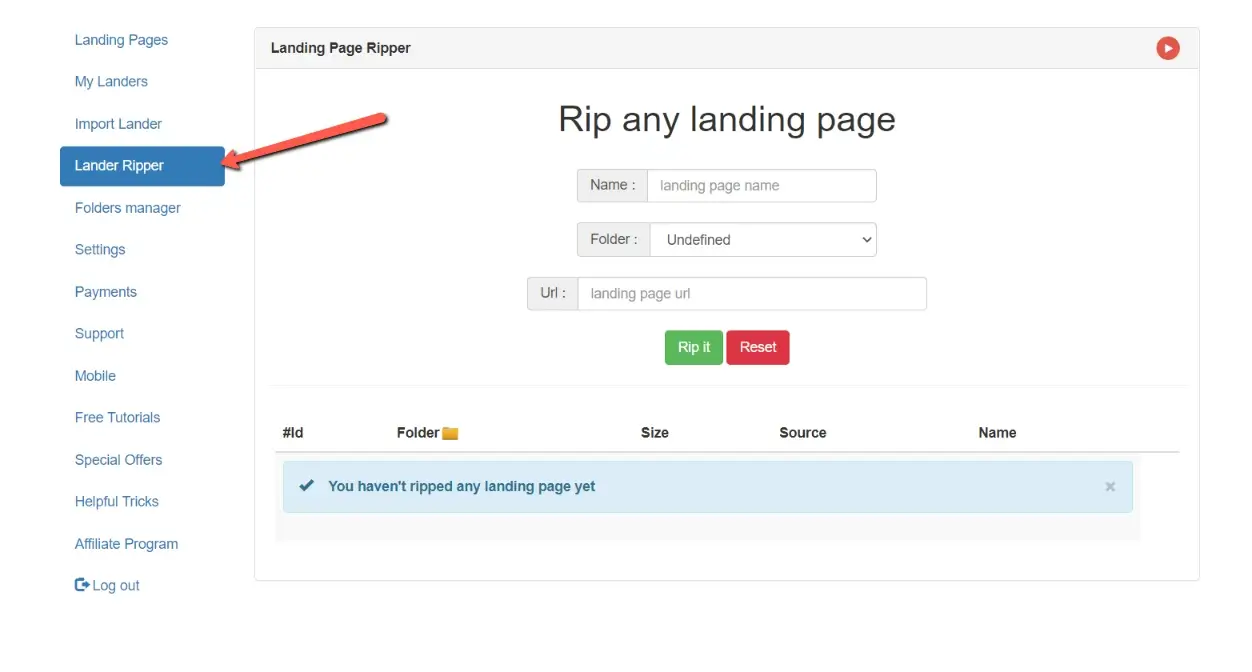The image size is (1252, 672).
Task: Click the Log out icon
Action: [x=82, y=585]
